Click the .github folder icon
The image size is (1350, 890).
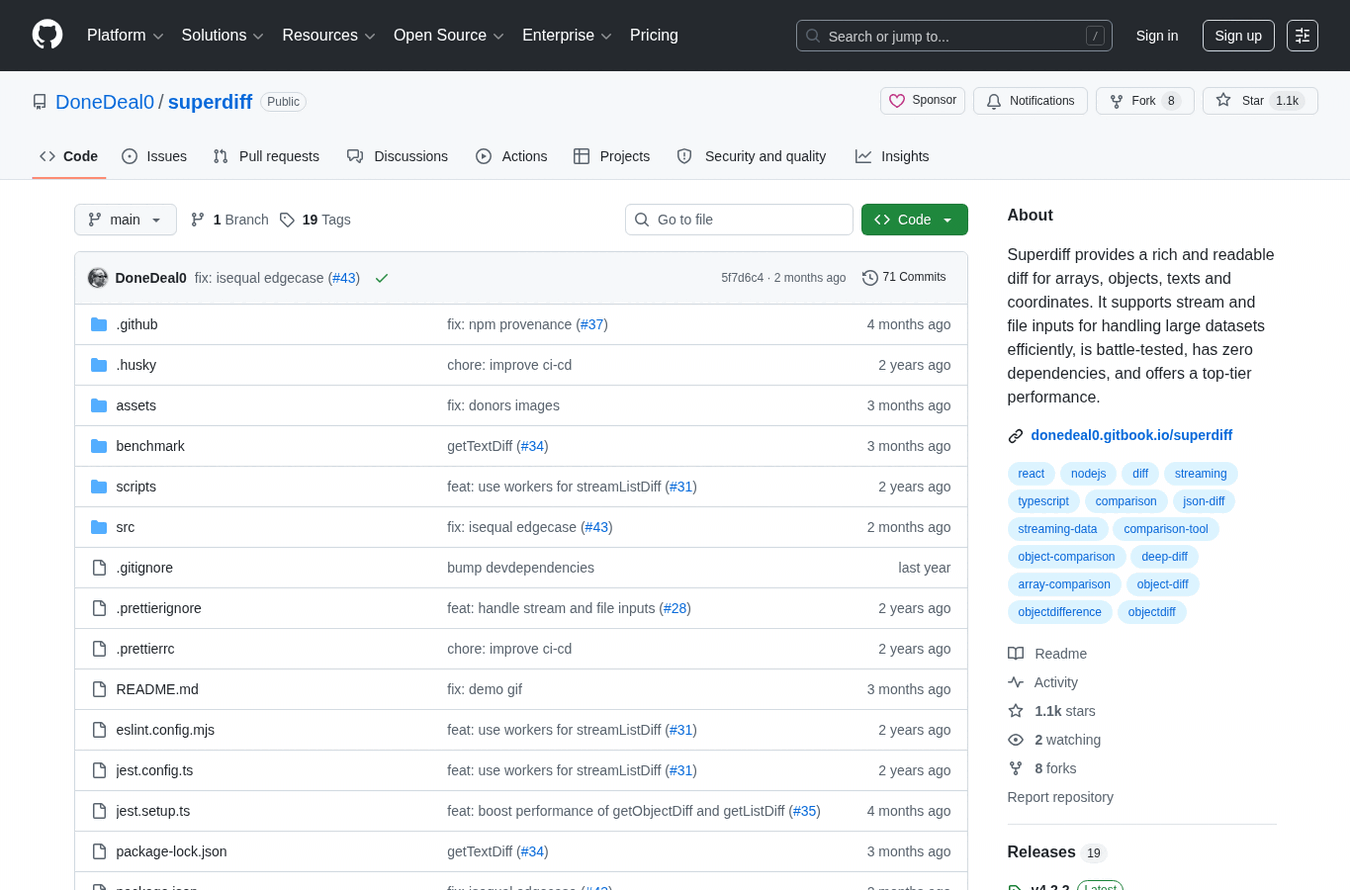(99, 325)
